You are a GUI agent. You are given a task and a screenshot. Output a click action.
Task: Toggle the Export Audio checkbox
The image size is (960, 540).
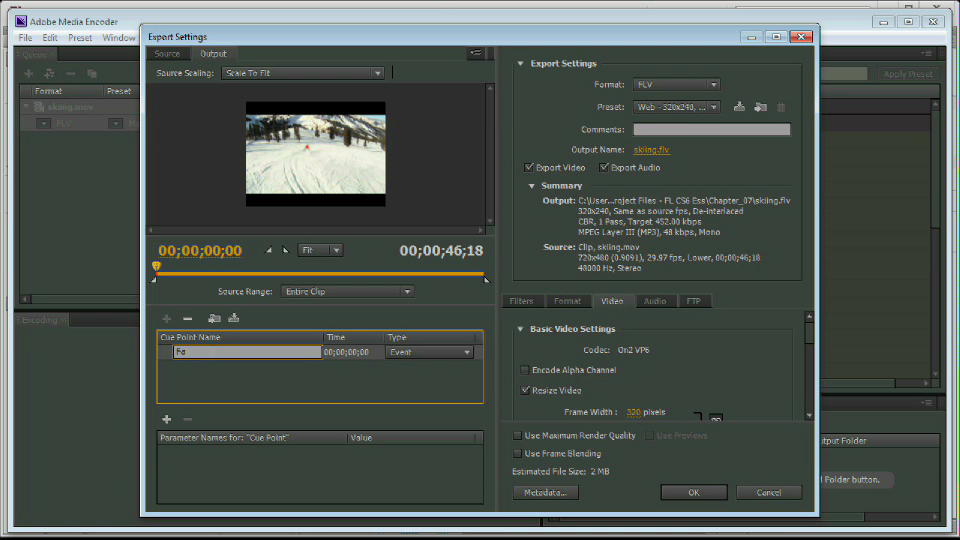tap(604, 167)
